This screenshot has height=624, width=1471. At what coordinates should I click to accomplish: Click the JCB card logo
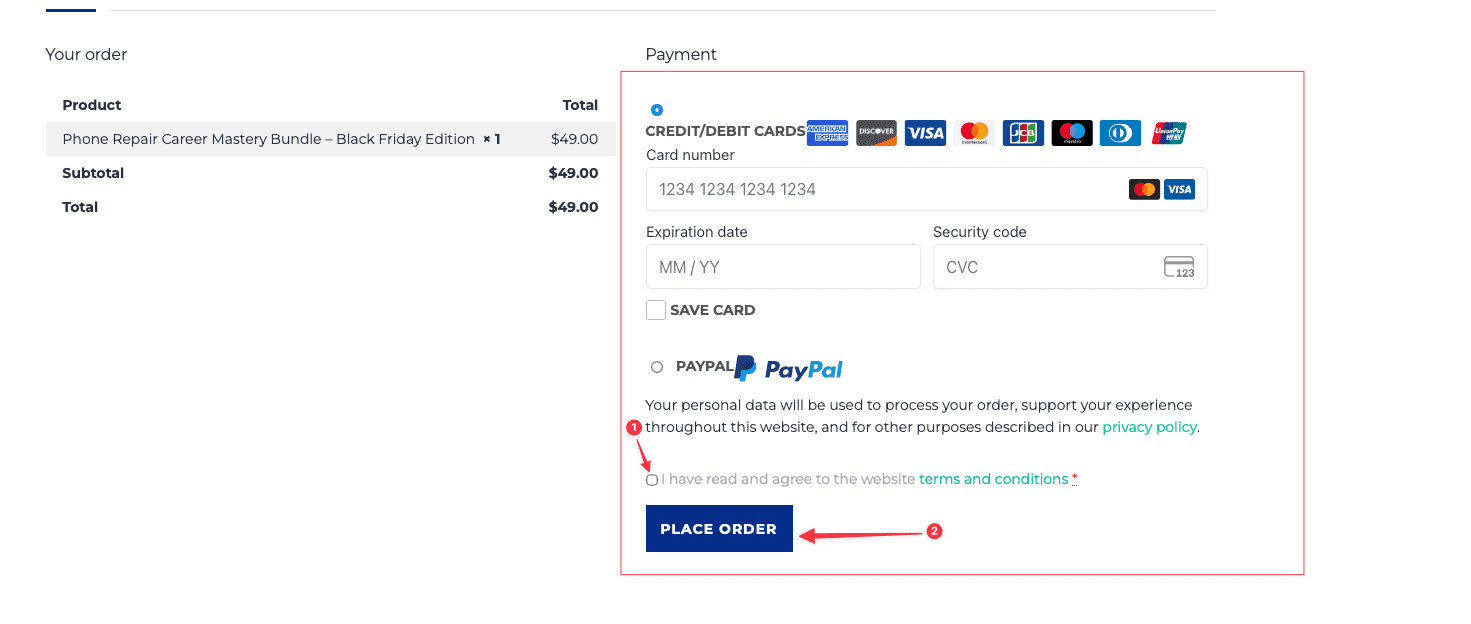coord(1023,133)
